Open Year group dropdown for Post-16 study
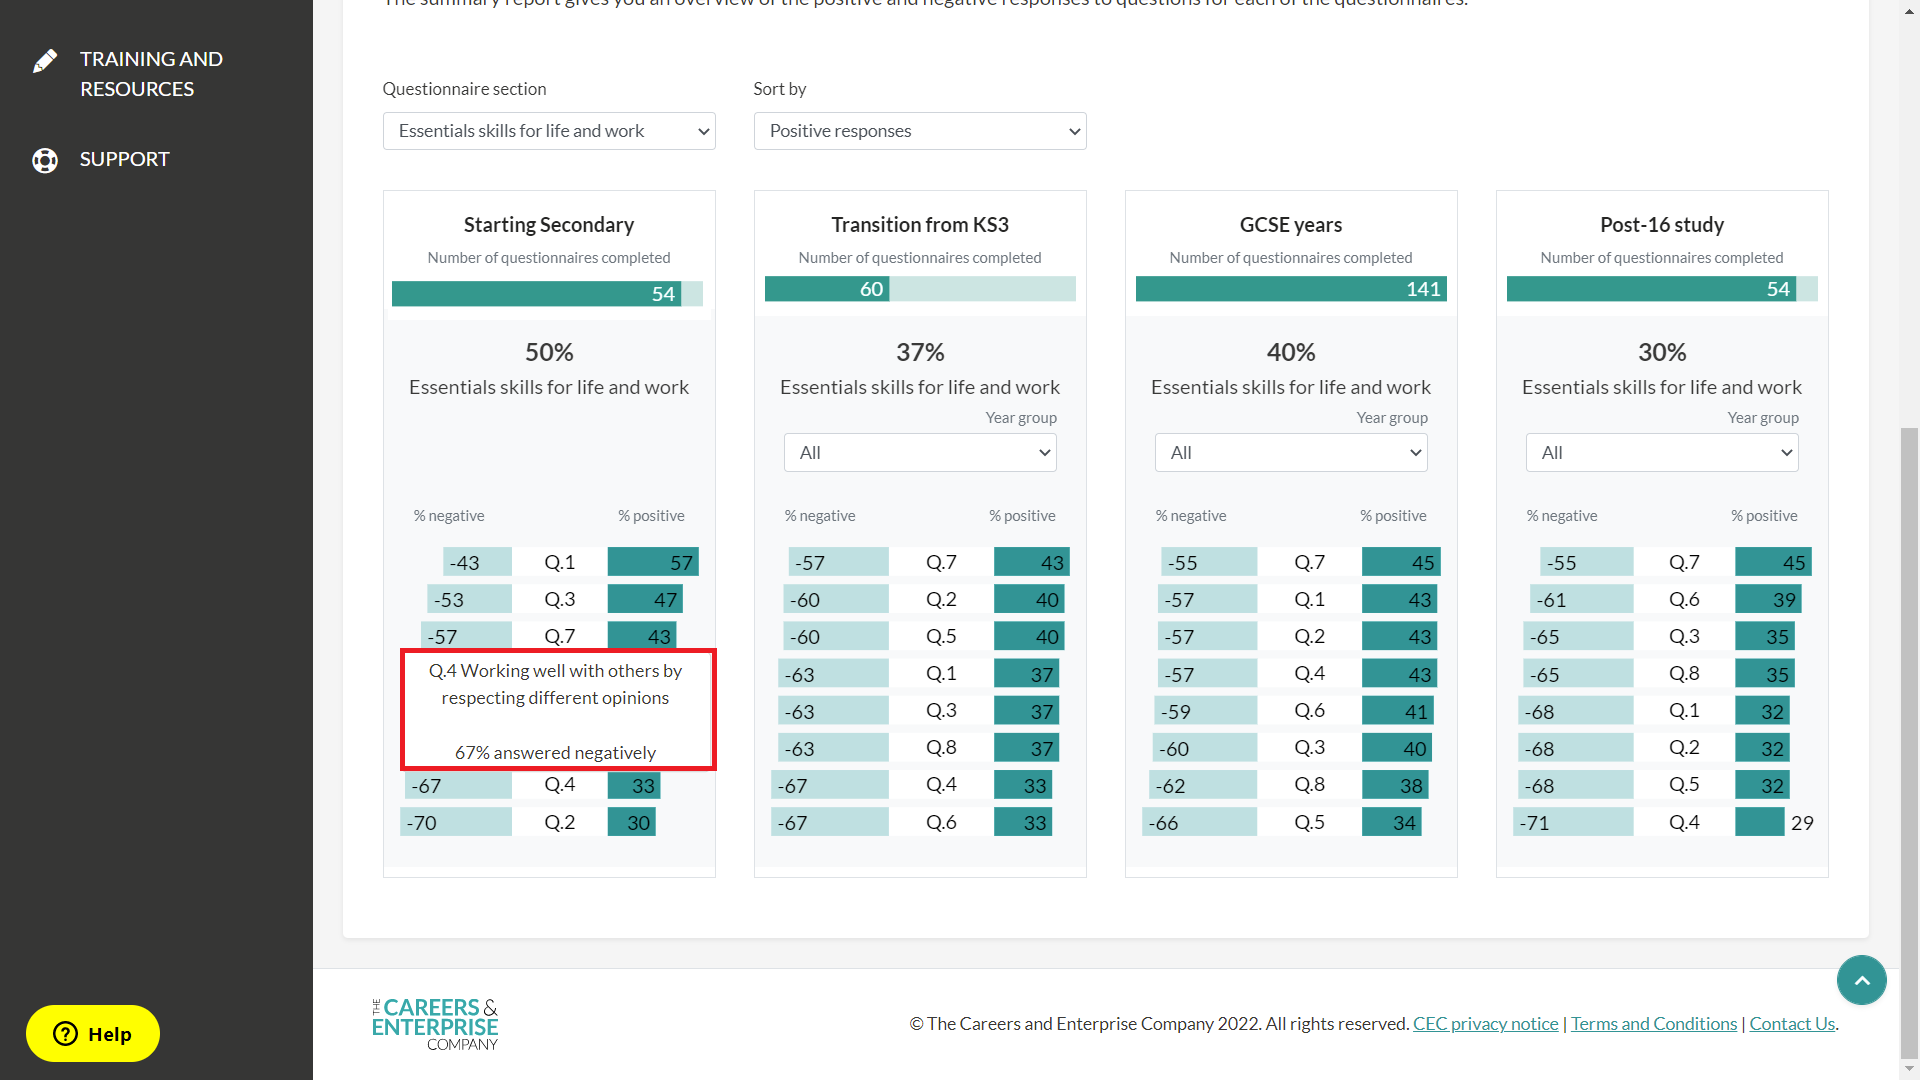The width and height of the screenshot is (1920, 1080). (1662, 453)
